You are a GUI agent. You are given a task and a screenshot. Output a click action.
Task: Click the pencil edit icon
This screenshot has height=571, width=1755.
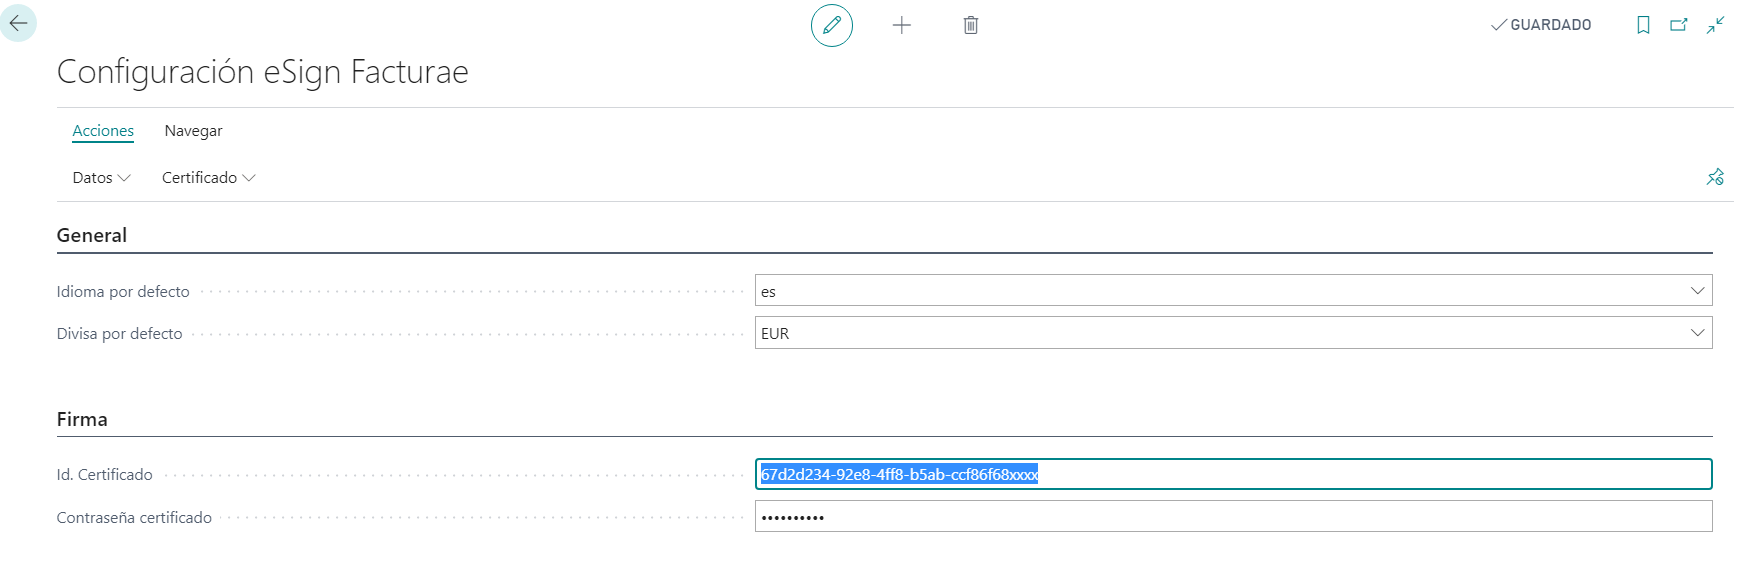[x=832, y=25]
